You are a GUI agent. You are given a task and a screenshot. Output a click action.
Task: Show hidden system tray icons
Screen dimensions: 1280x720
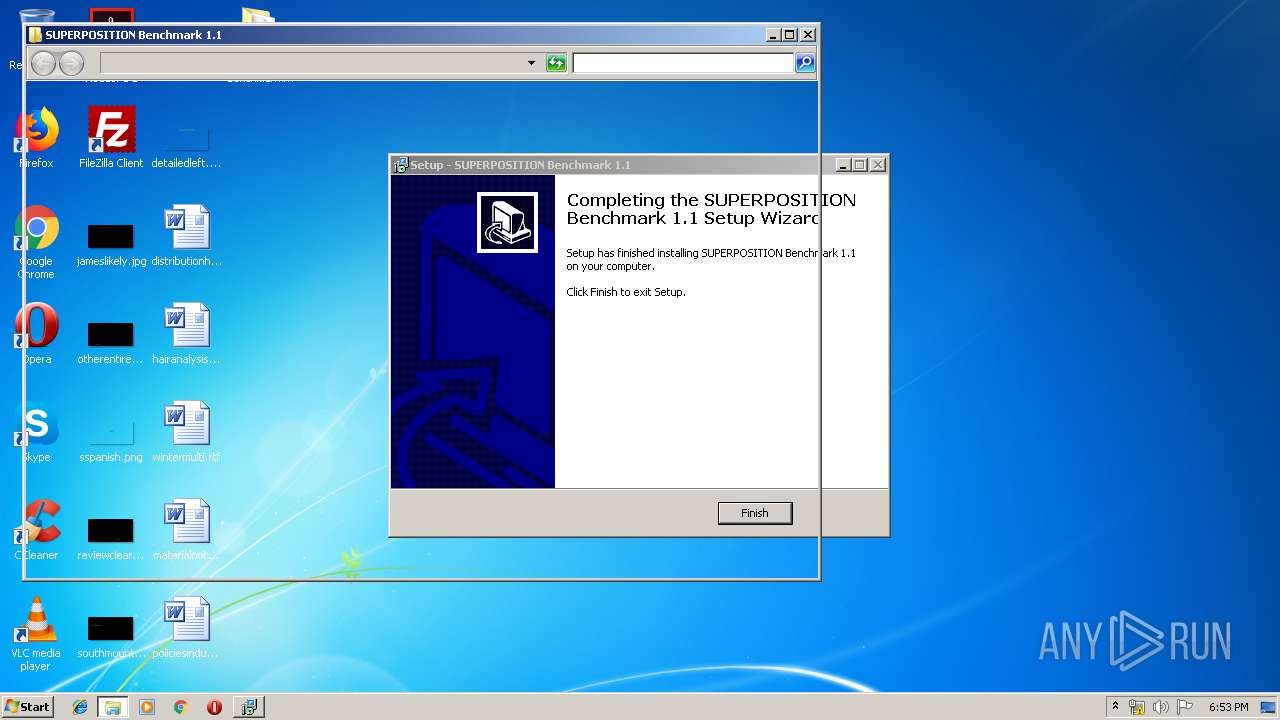pyautogui.click(x=1116, y=707)
